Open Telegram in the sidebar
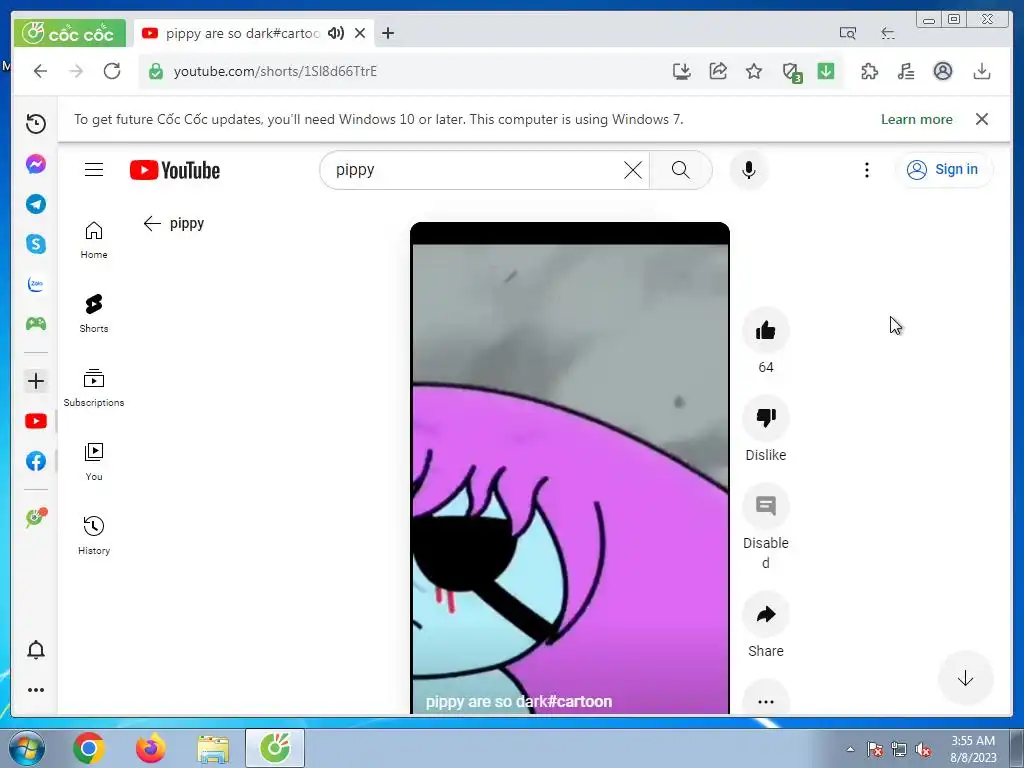This screenshot has width=1024, height=768. (x=36, y=204)
